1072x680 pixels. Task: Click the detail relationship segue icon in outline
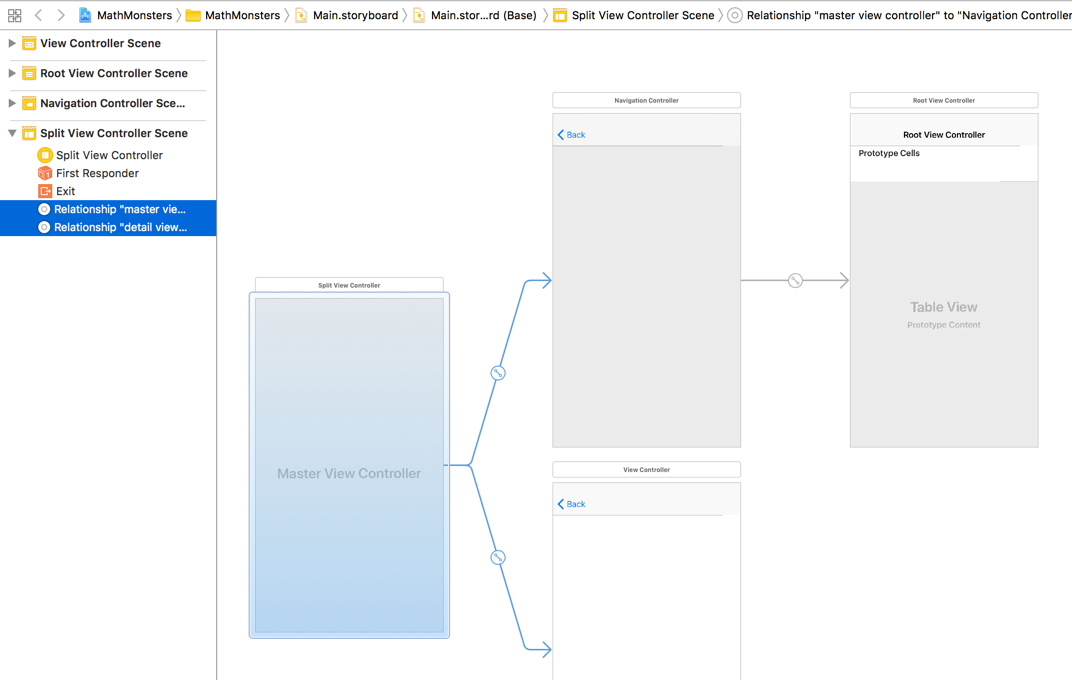coord(44,227)
